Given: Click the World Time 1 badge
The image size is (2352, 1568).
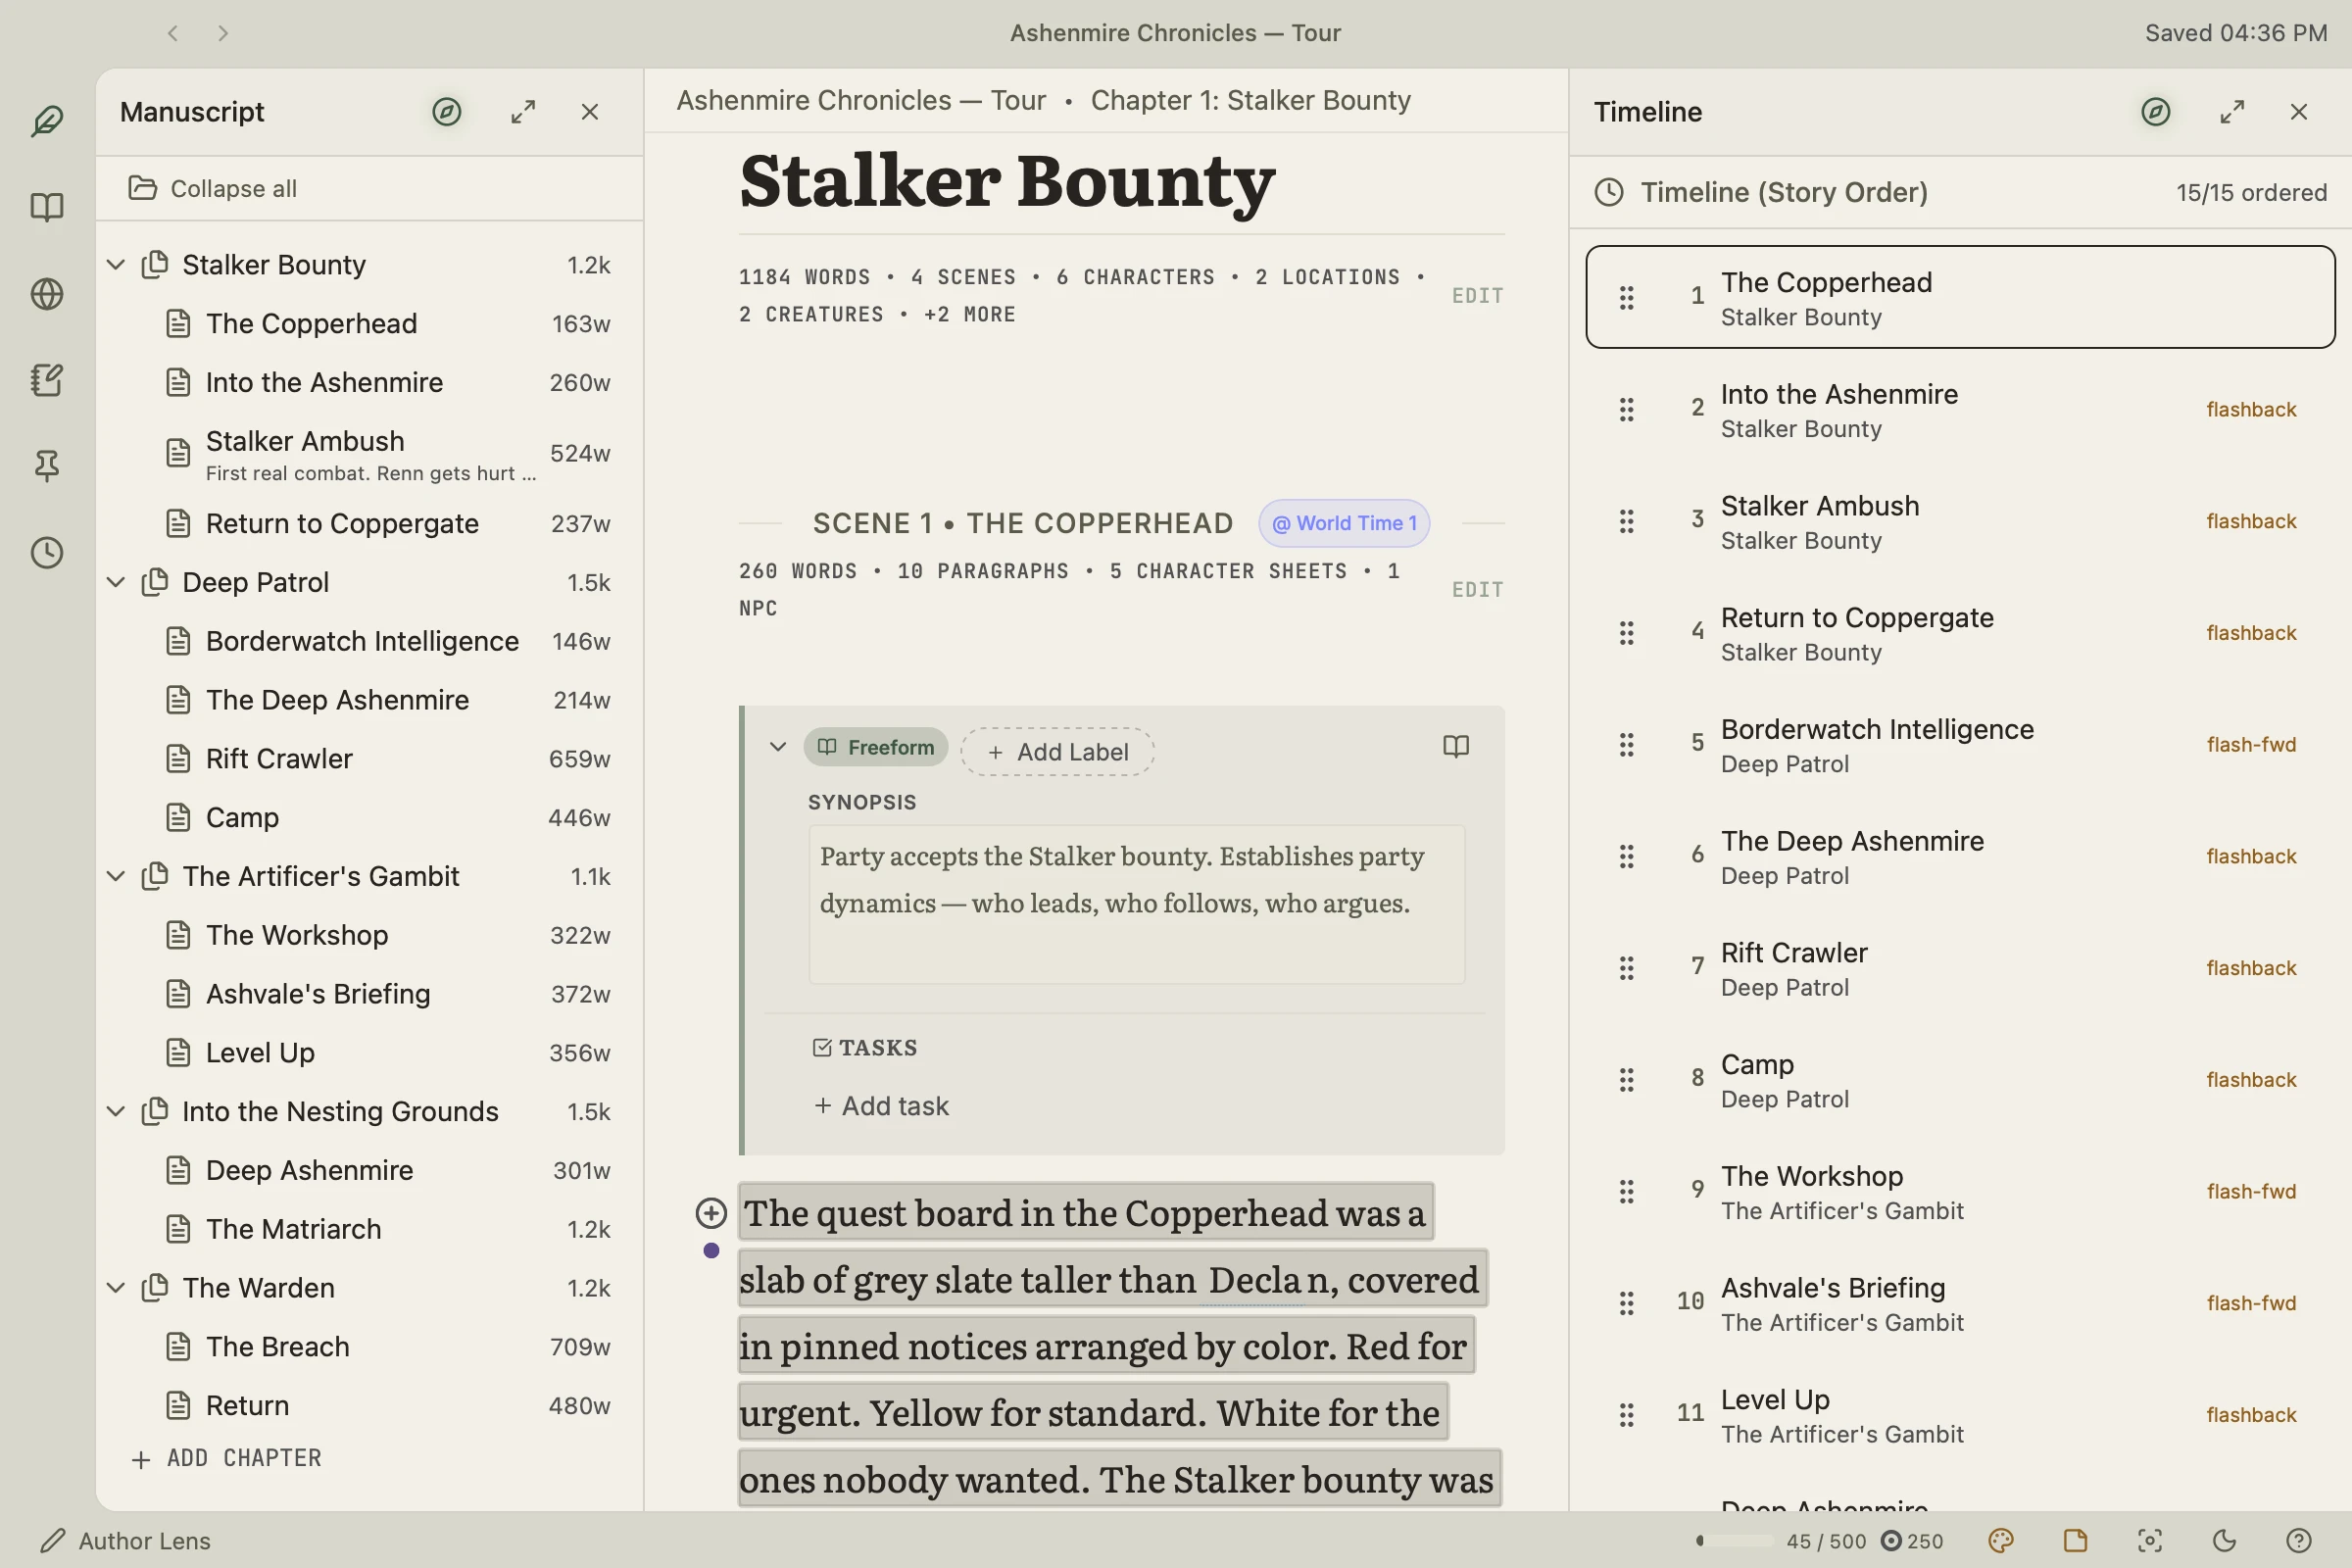Looking at the screenshot, I should (x=1344, y=523).
